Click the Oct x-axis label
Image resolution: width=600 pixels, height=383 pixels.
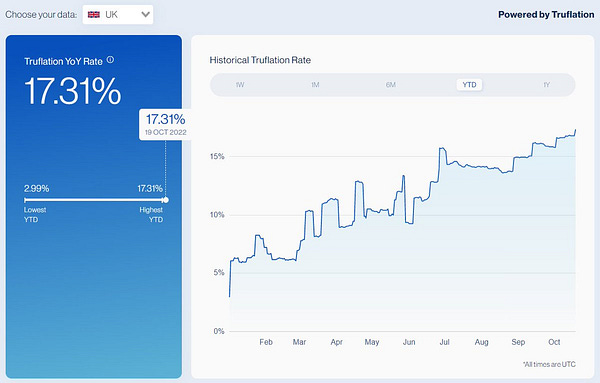click(x=554, y=342)
